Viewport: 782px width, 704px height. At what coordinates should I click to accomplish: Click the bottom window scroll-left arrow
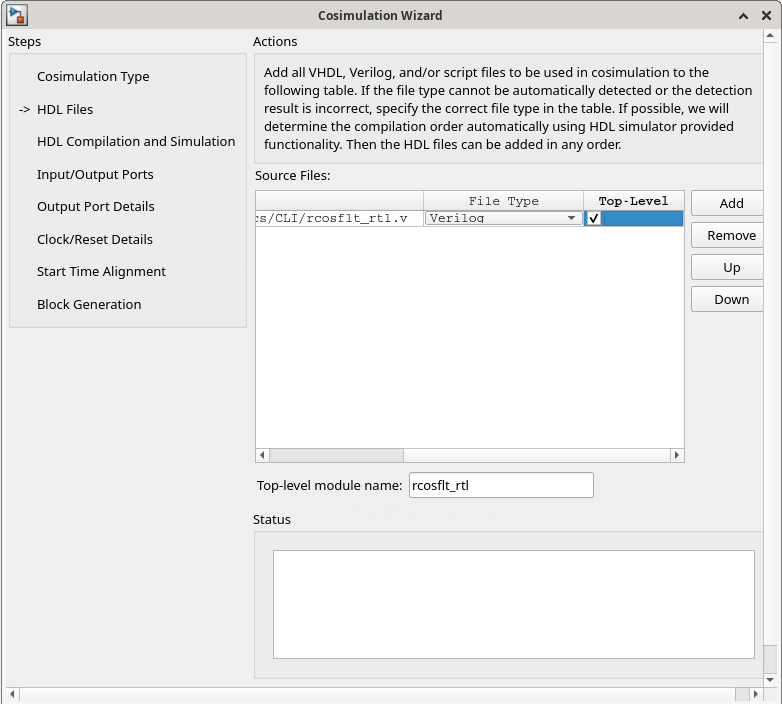tap(12, 694)
